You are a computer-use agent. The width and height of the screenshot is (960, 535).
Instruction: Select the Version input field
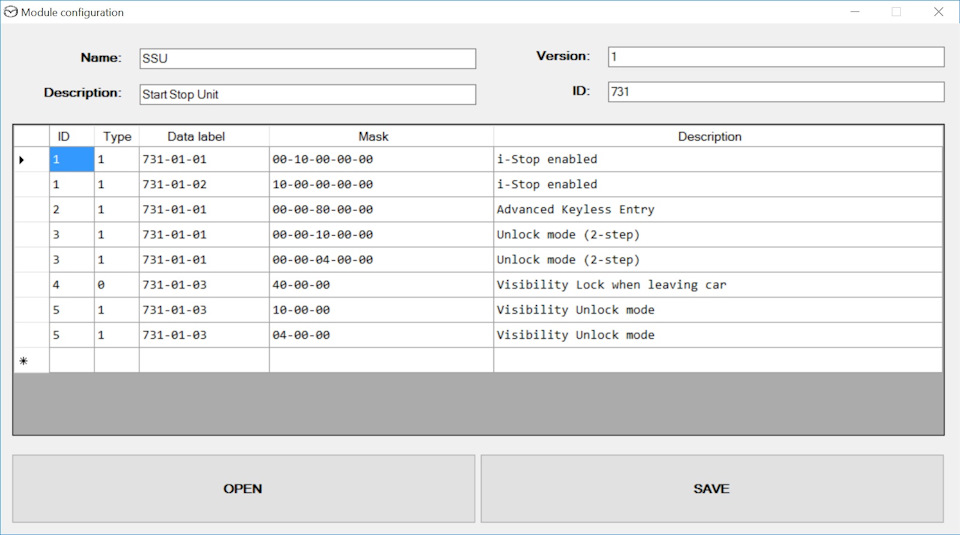pyautogui.click(x=776, y=57)
